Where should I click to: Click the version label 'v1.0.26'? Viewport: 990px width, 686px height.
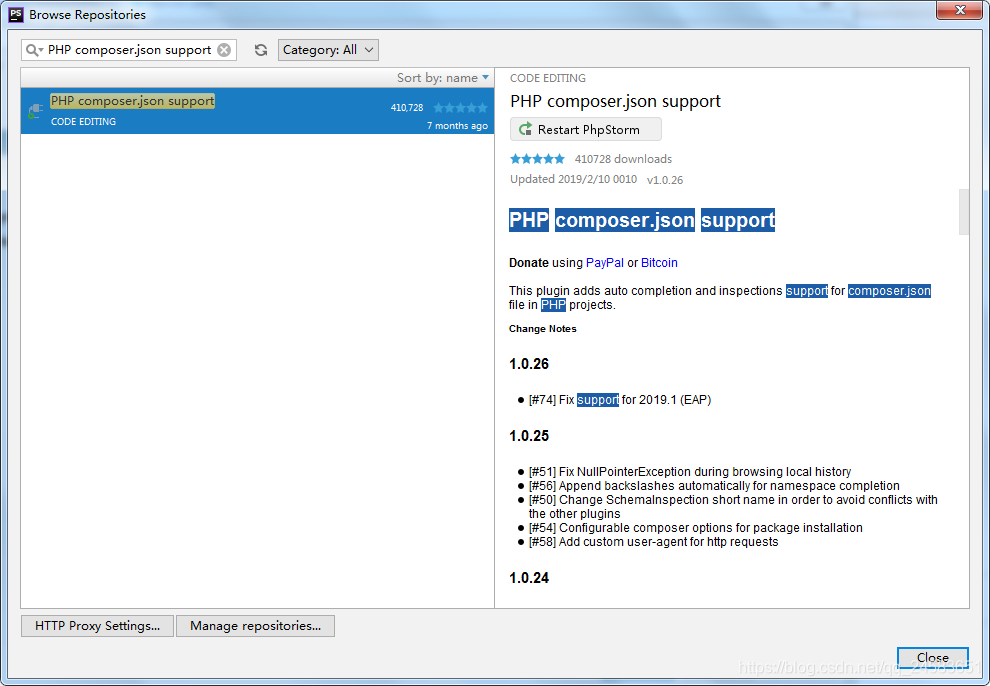pyautogui.click(x=665, y=180)
